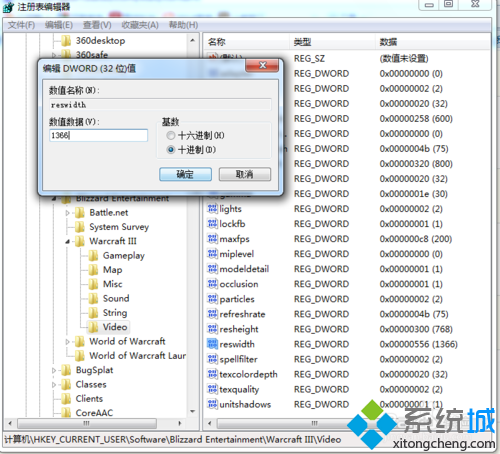Select the World of Warcraft Laur tree item

(x=137, y=356)
